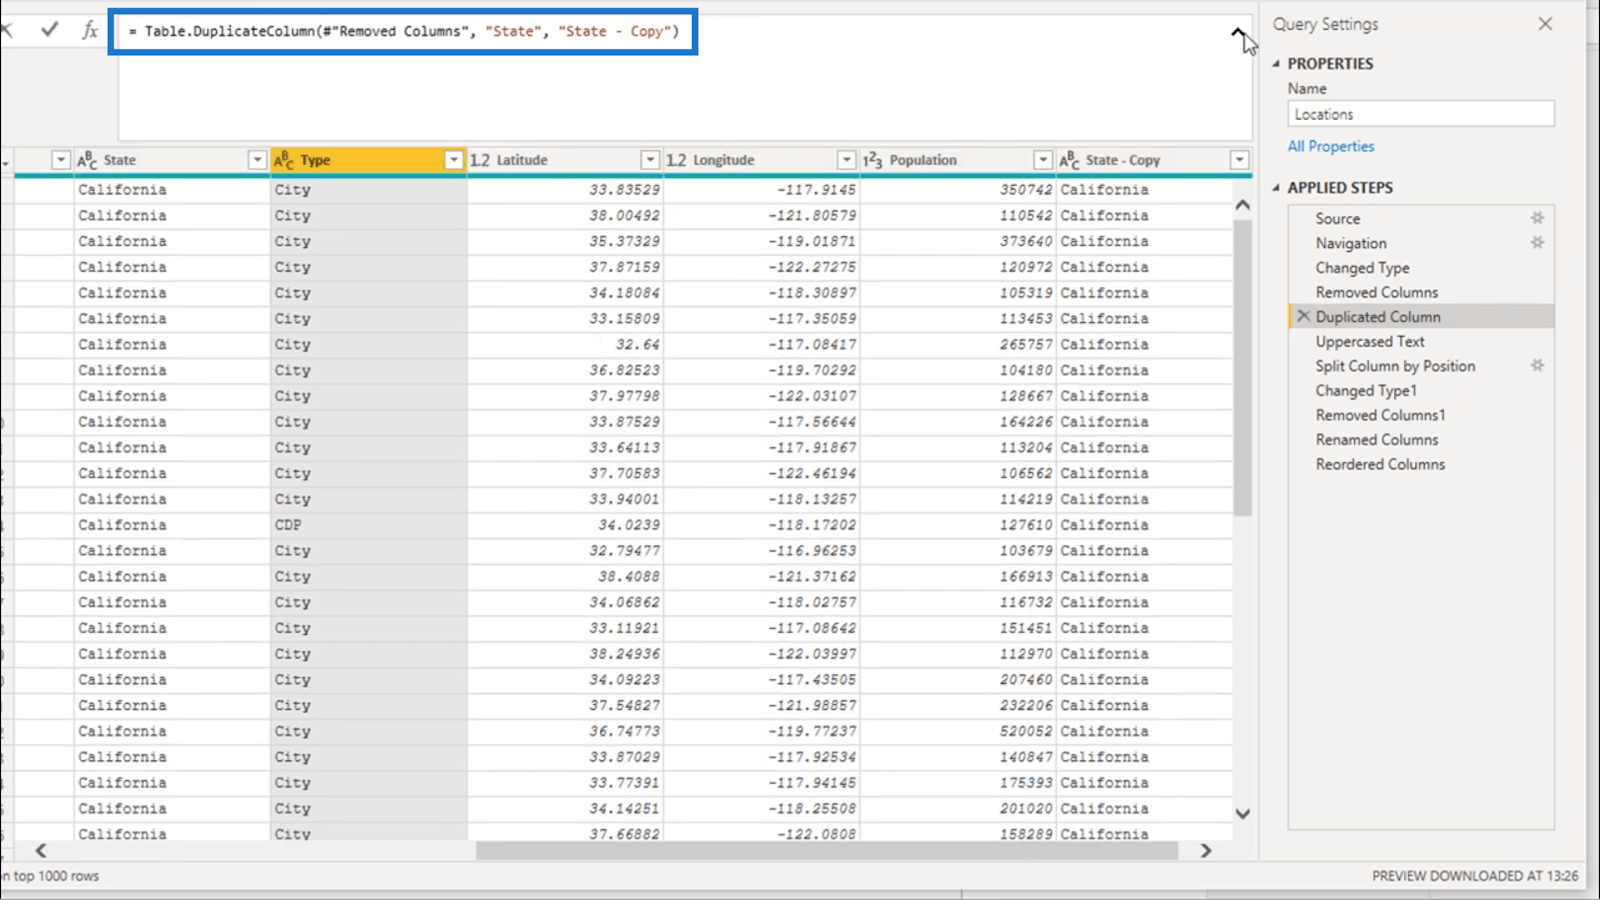Select the Type column header

click(x=368, y=160)
